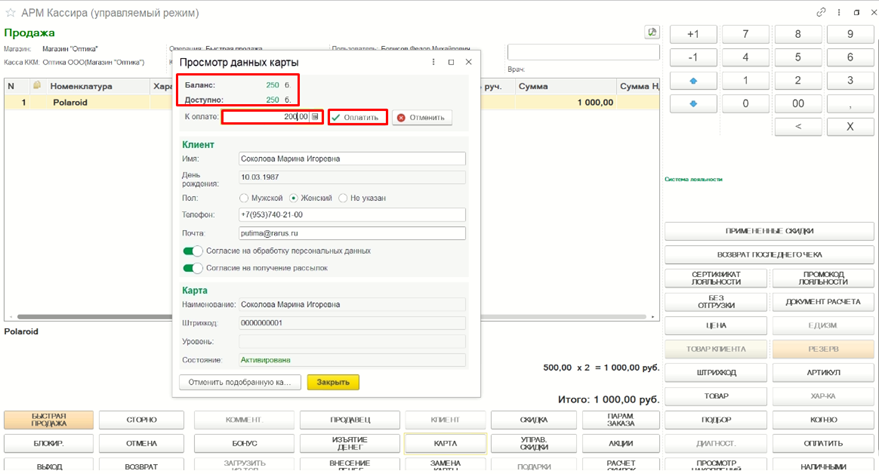Tap keypad double zero 00

tap(798, 104)
